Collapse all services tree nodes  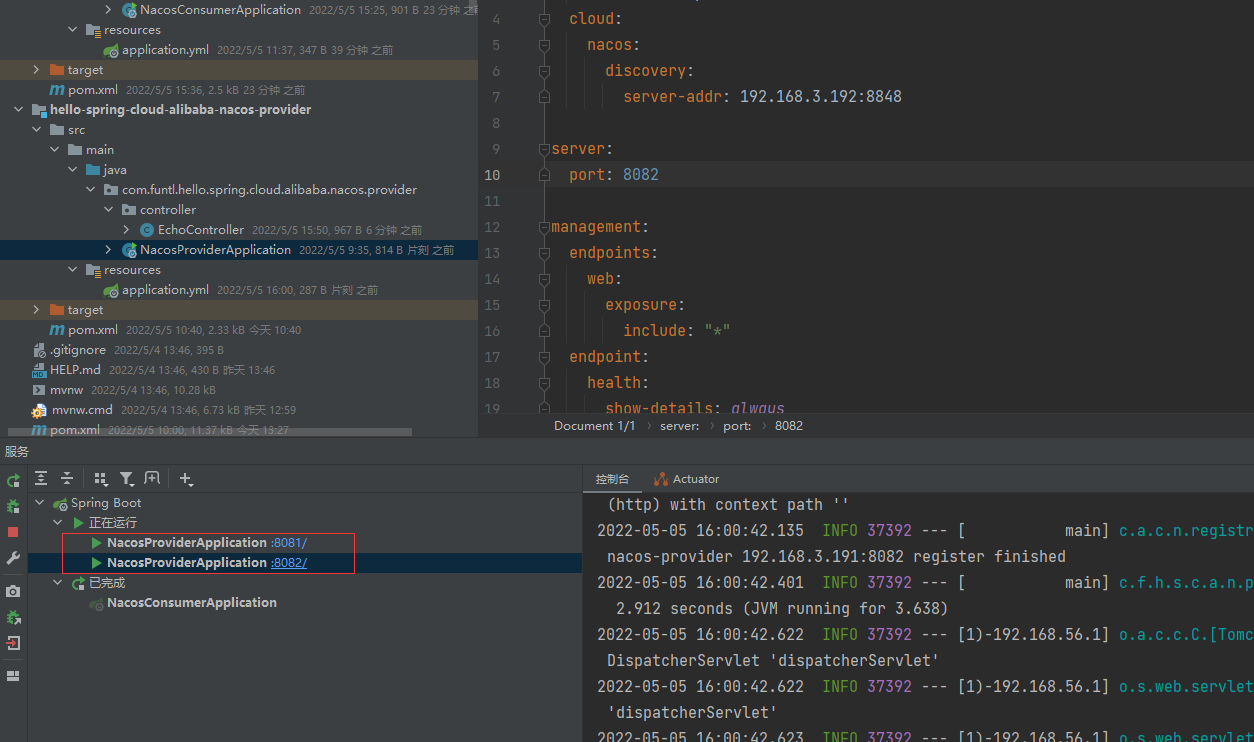[67, 479]
